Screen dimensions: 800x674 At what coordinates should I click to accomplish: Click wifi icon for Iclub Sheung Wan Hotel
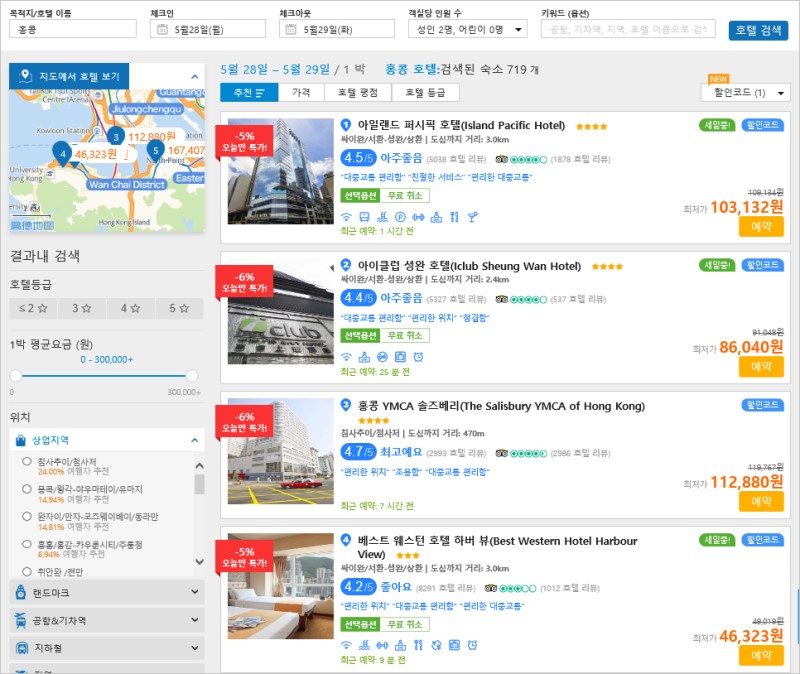coord(346,357)
